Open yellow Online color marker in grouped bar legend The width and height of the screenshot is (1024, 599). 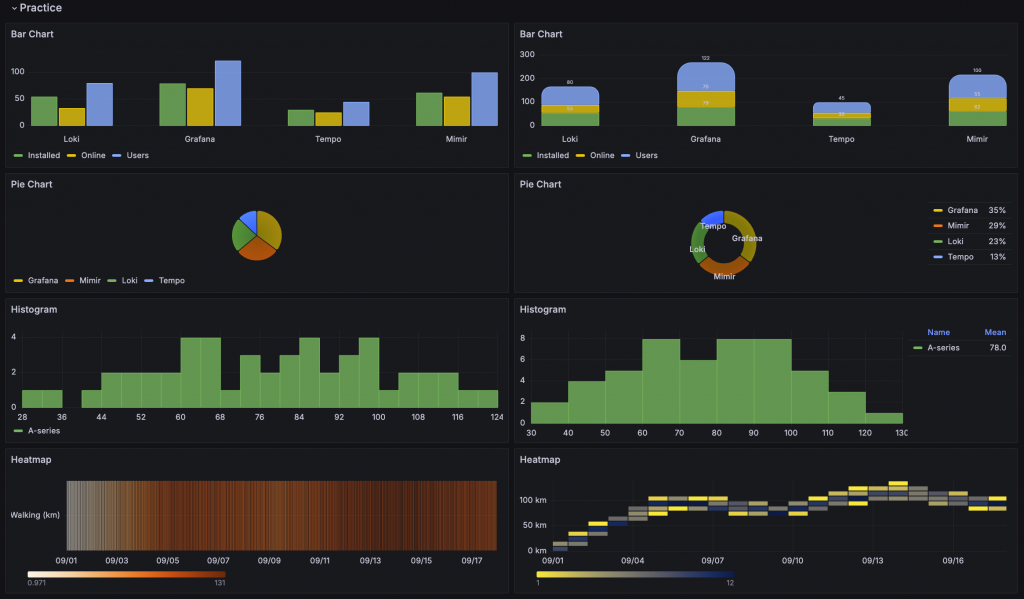point(71,155)
